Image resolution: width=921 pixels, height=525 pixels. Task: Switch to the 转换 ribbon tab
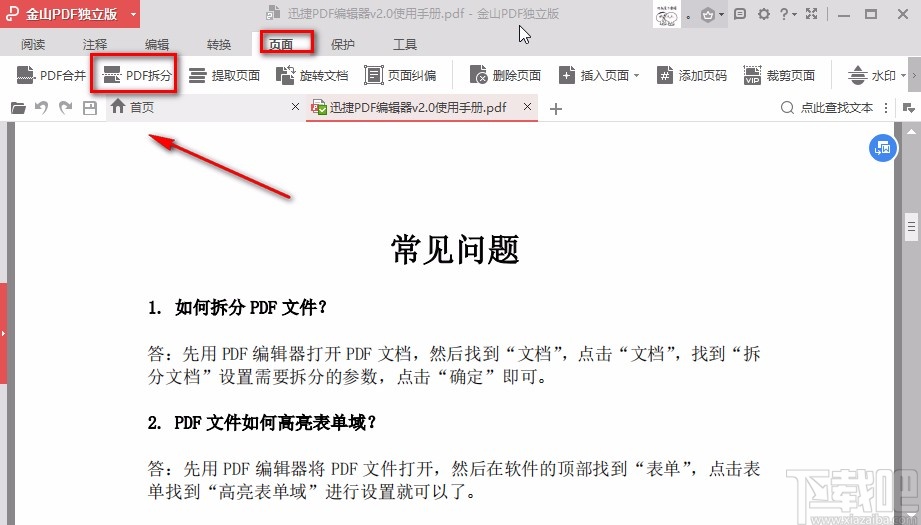point(219,44)
